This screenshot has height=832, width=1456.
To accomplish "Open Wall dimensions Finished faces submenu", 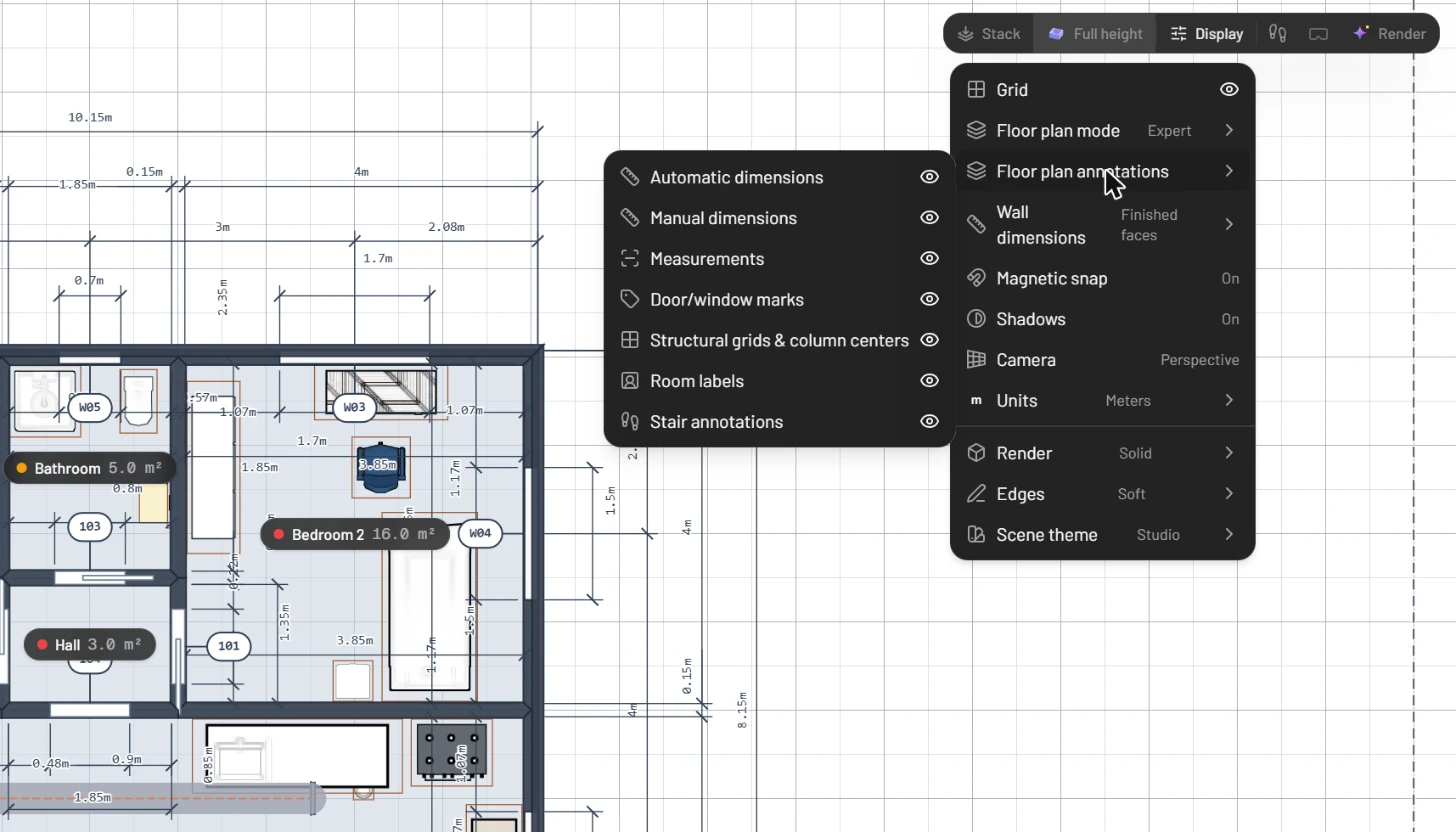I will (x=1102, y=225).
